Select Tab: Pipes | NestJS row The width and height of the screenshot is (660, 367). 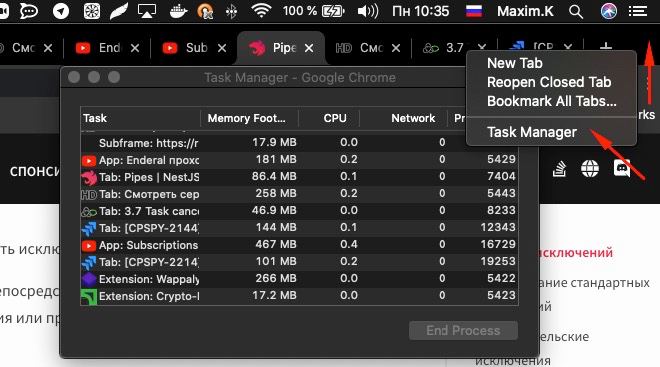click(299, 176)
